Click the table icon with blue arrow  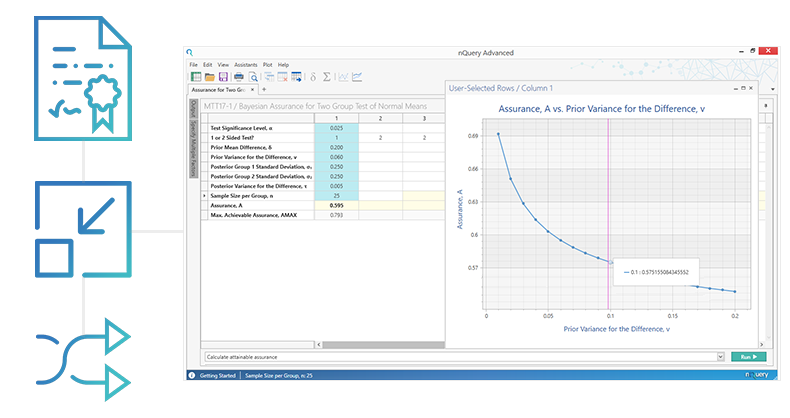(x=296, y=77)
